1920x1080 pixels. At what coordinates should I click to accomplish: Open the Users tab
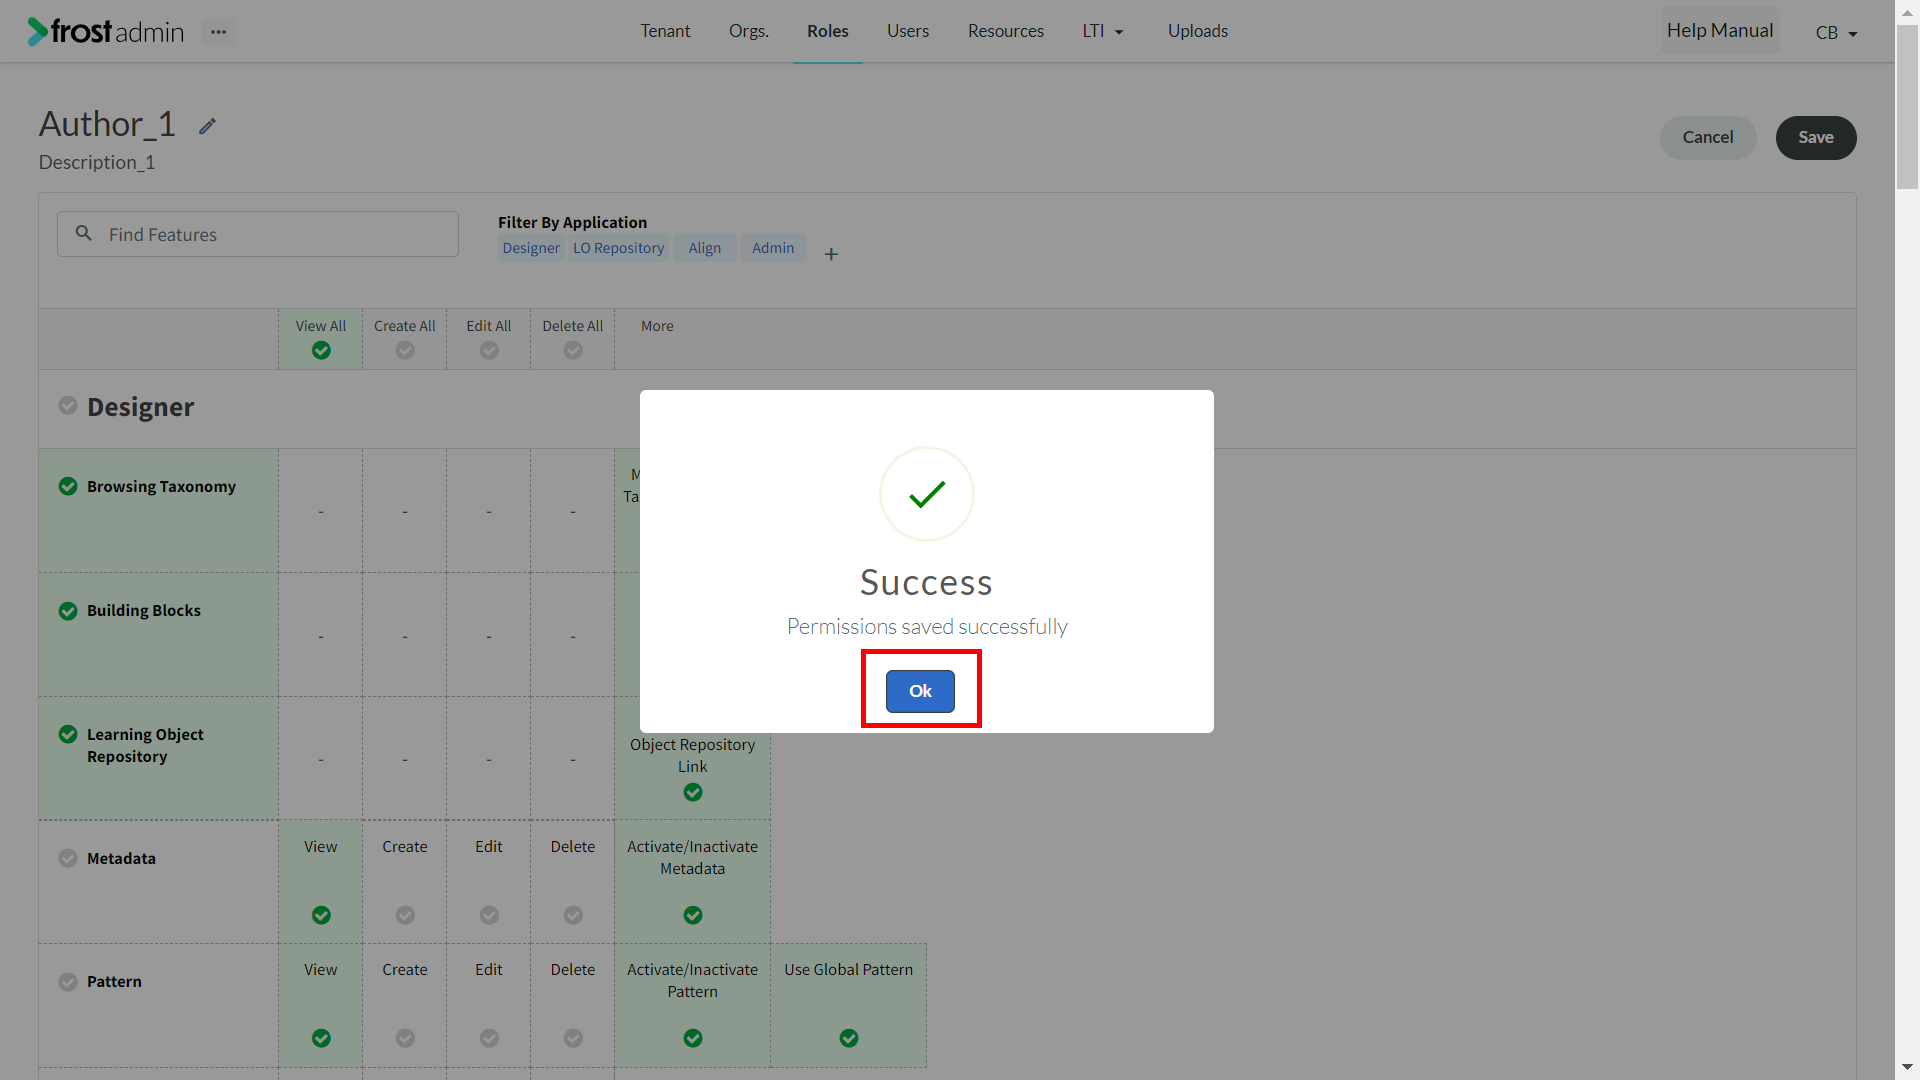point(908,31)
